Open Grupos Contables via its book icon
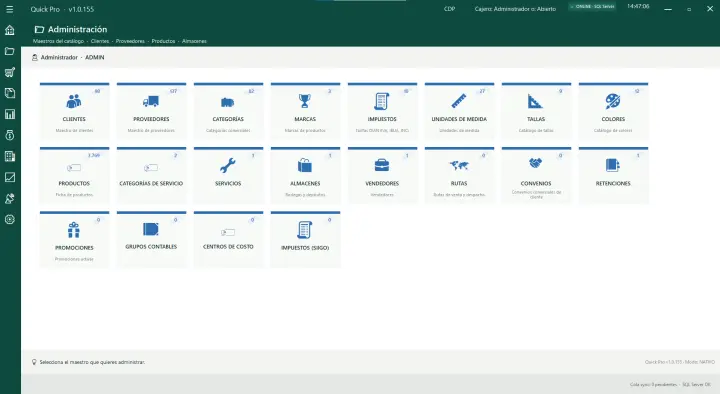The image size is (720, 394). pyautogui.click(x=151, y=229)
